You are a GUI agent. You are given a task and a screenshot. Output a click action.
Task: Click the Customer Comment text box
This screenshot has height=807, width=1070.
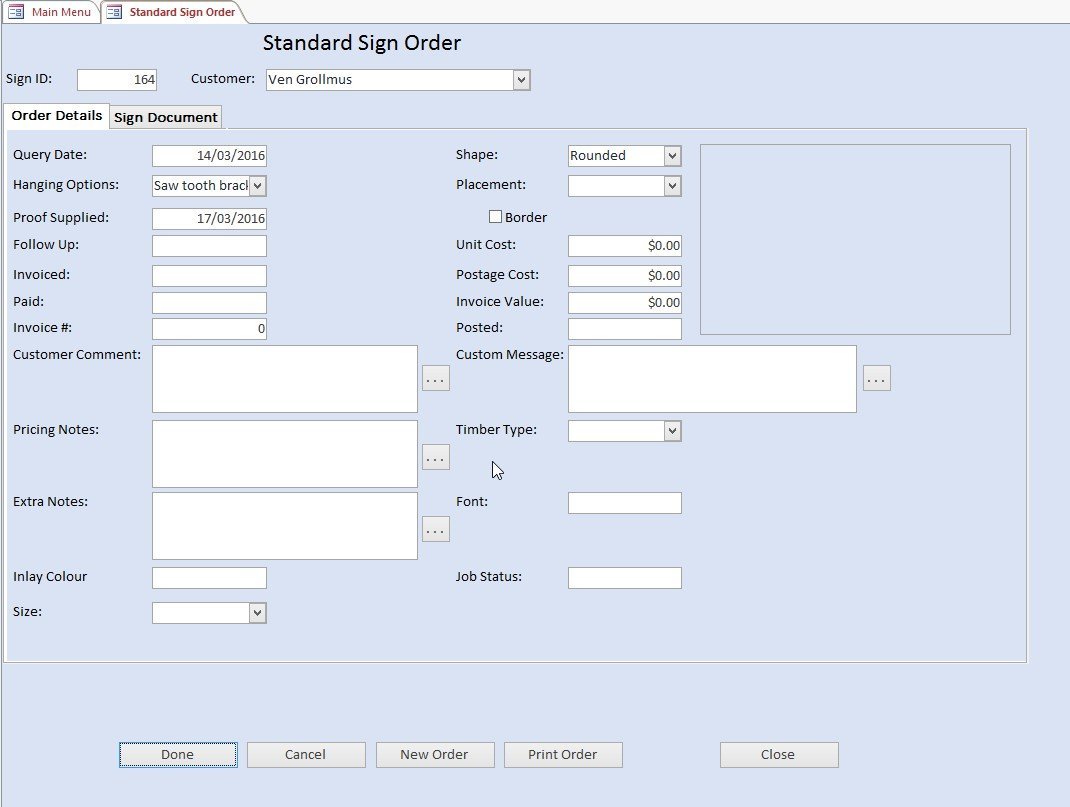285,379
